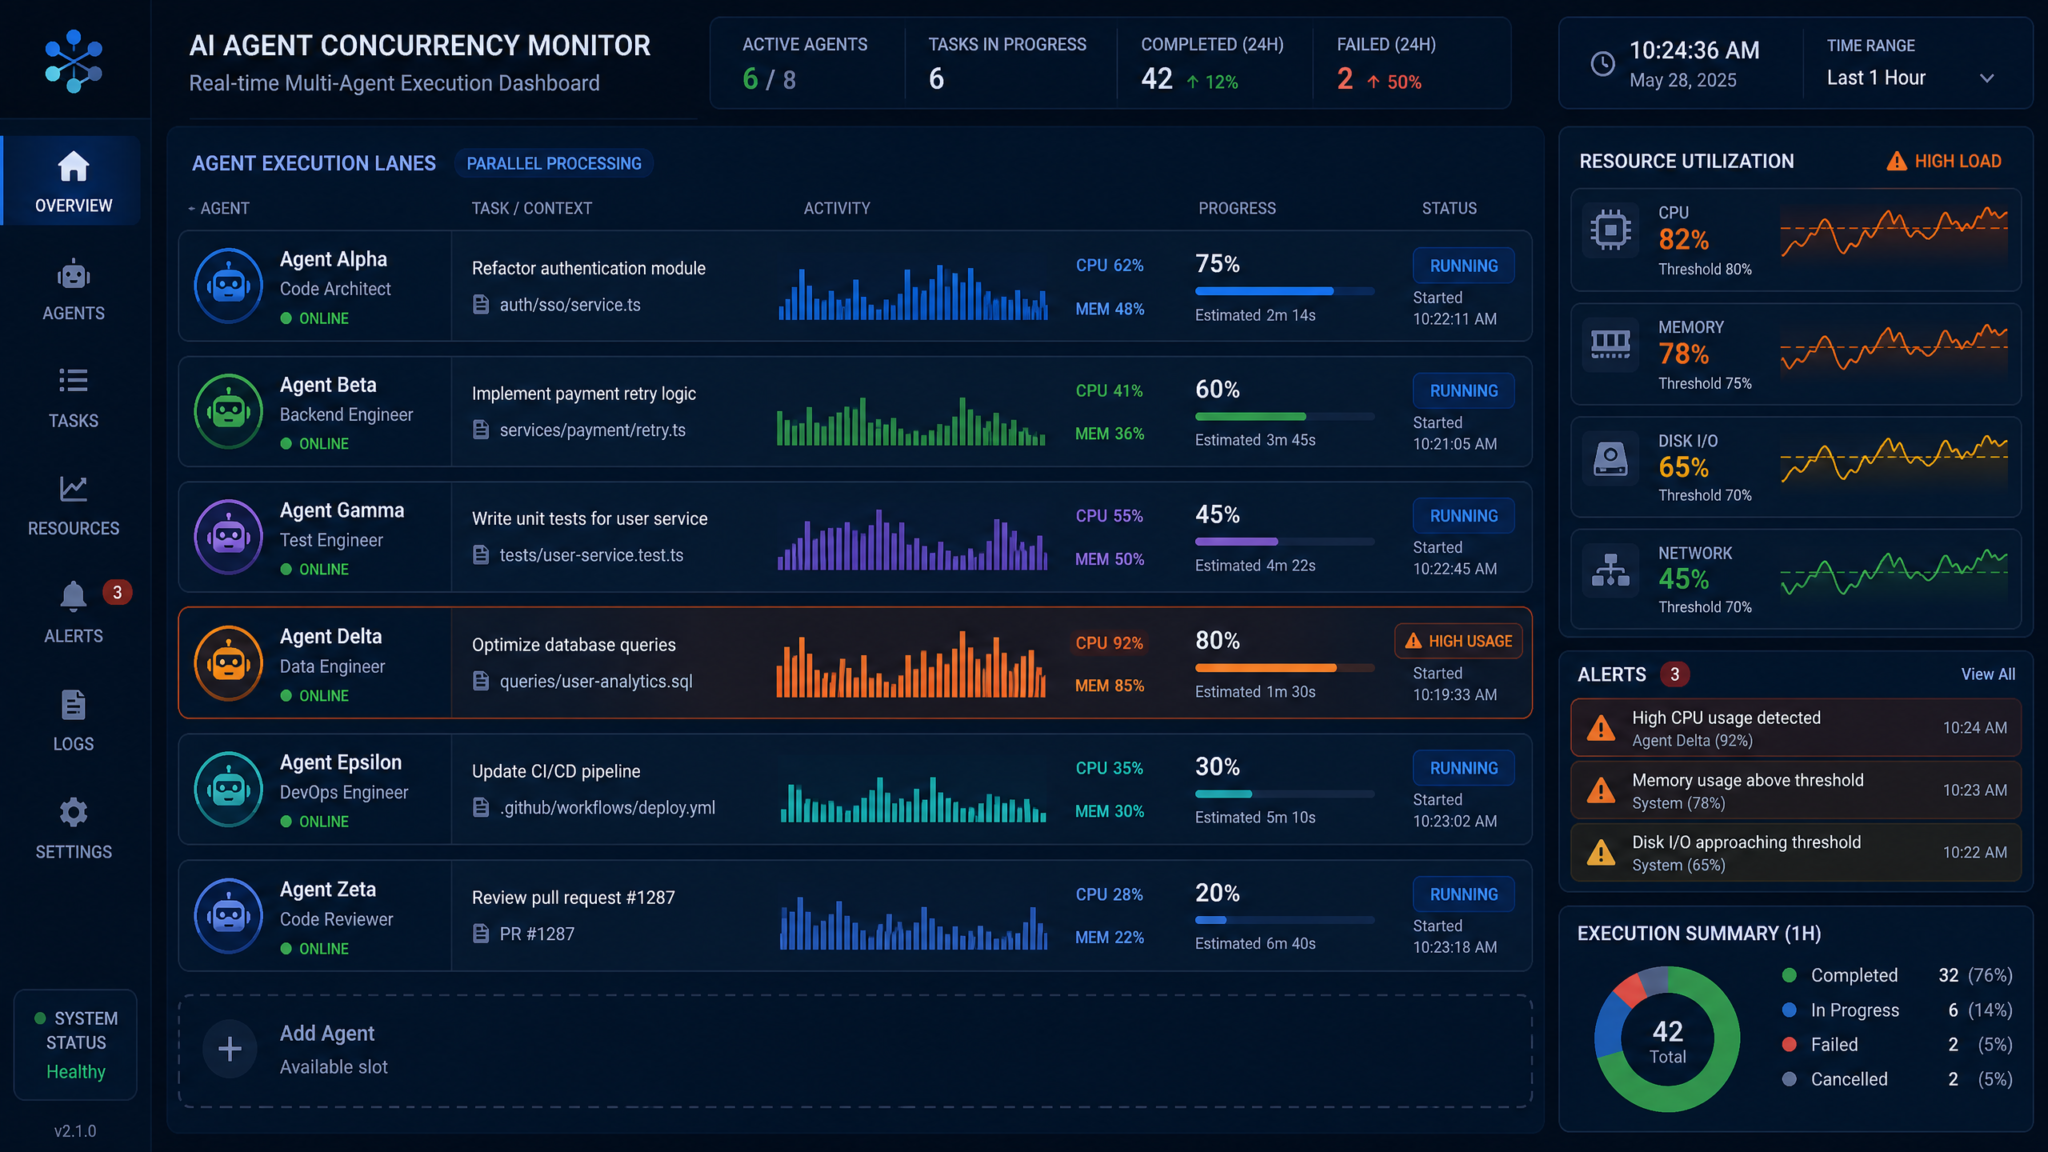Click Completed legend entry in summary
This screenshot has width=2048, height=1152.
pos(1897,975)
